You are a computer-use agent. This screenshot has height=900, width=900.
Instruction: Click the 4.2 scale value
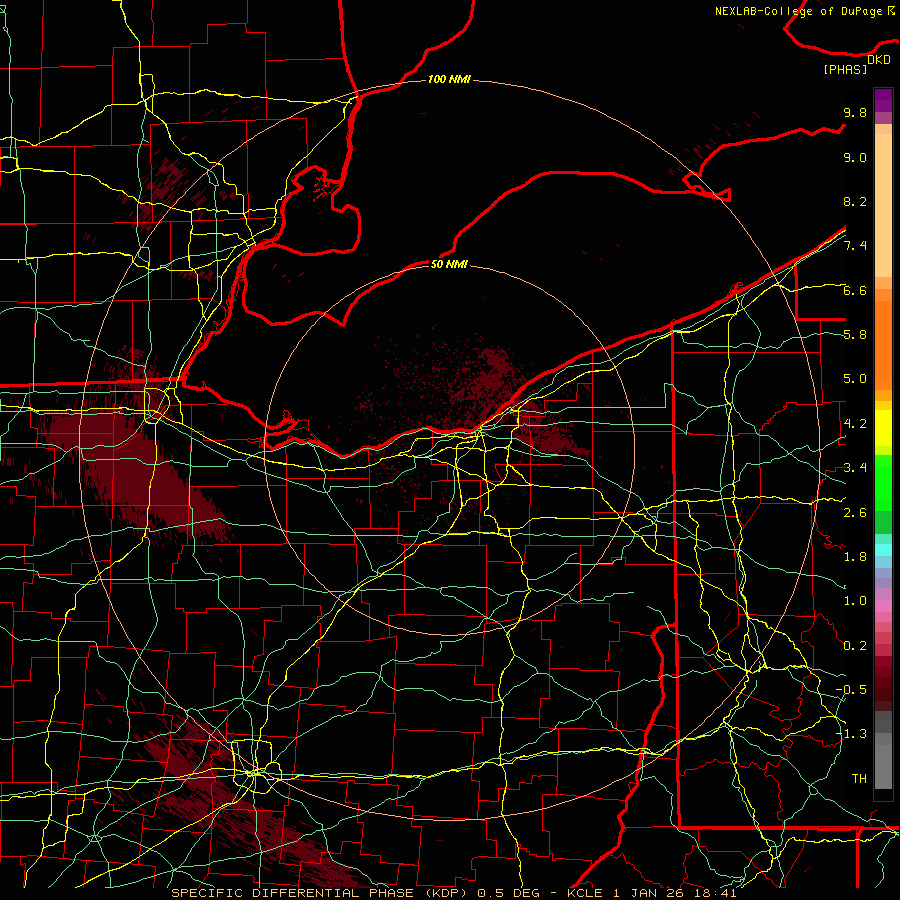[x=855, y=424]
